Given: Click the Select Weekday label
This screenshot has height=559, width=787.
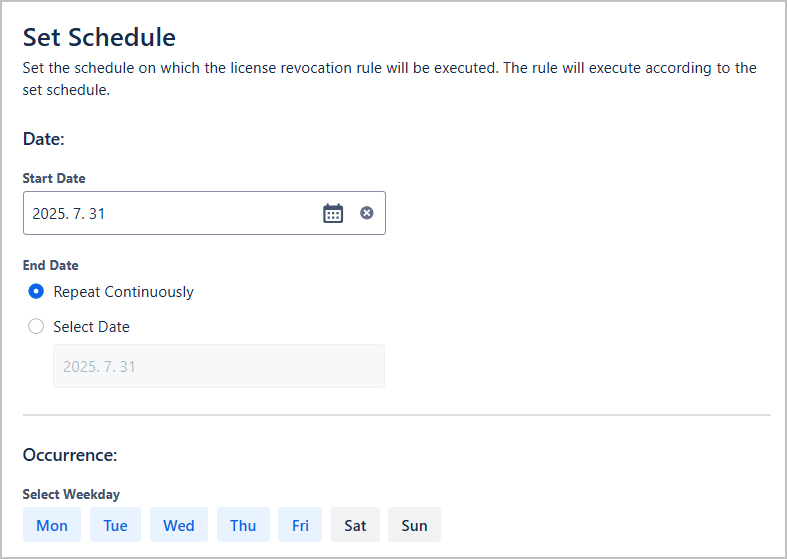Looking at the screenshot, I should 71,494.
